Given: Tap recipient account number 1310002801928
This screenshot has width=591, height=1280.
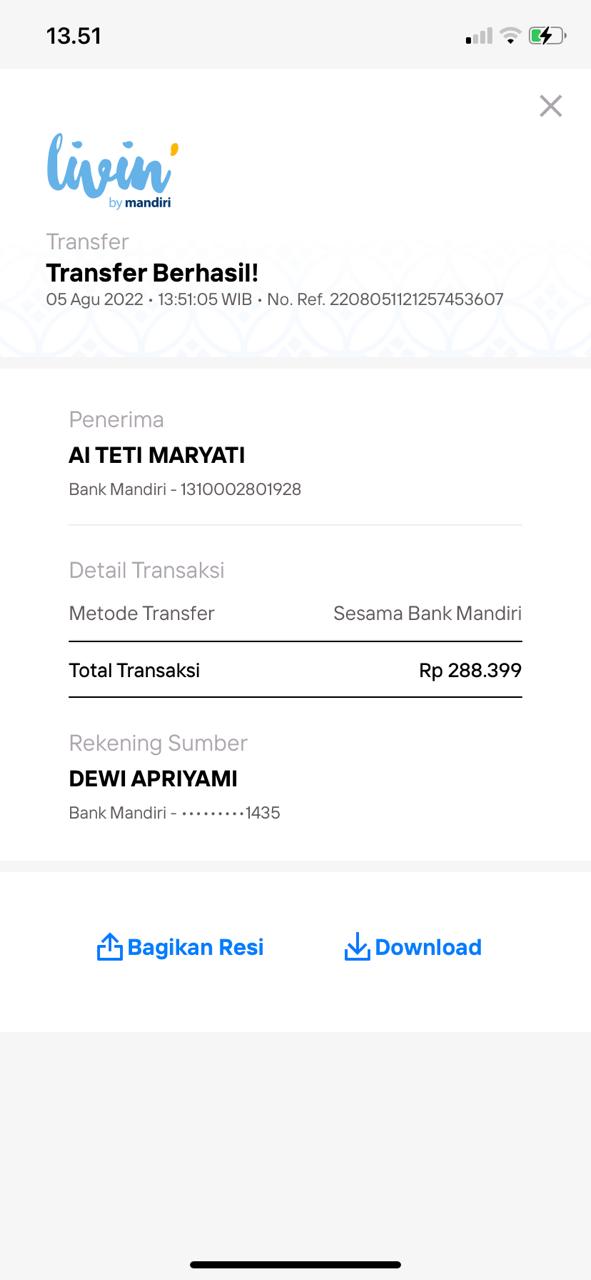Looking at the screenshot, I should pyautogui.click(x=241, y=489).
